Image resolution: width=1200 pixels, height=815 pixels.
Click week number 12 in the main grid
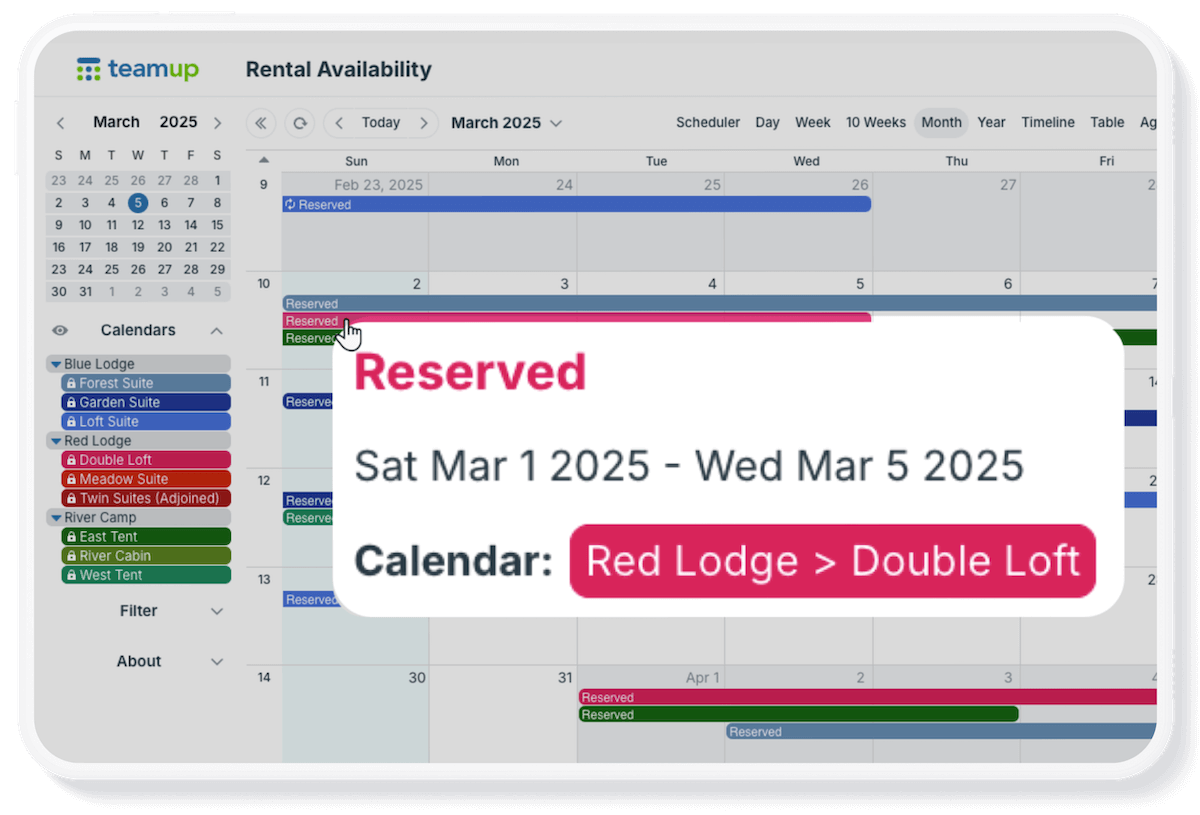pyautogui.click(x=264, y=480)
